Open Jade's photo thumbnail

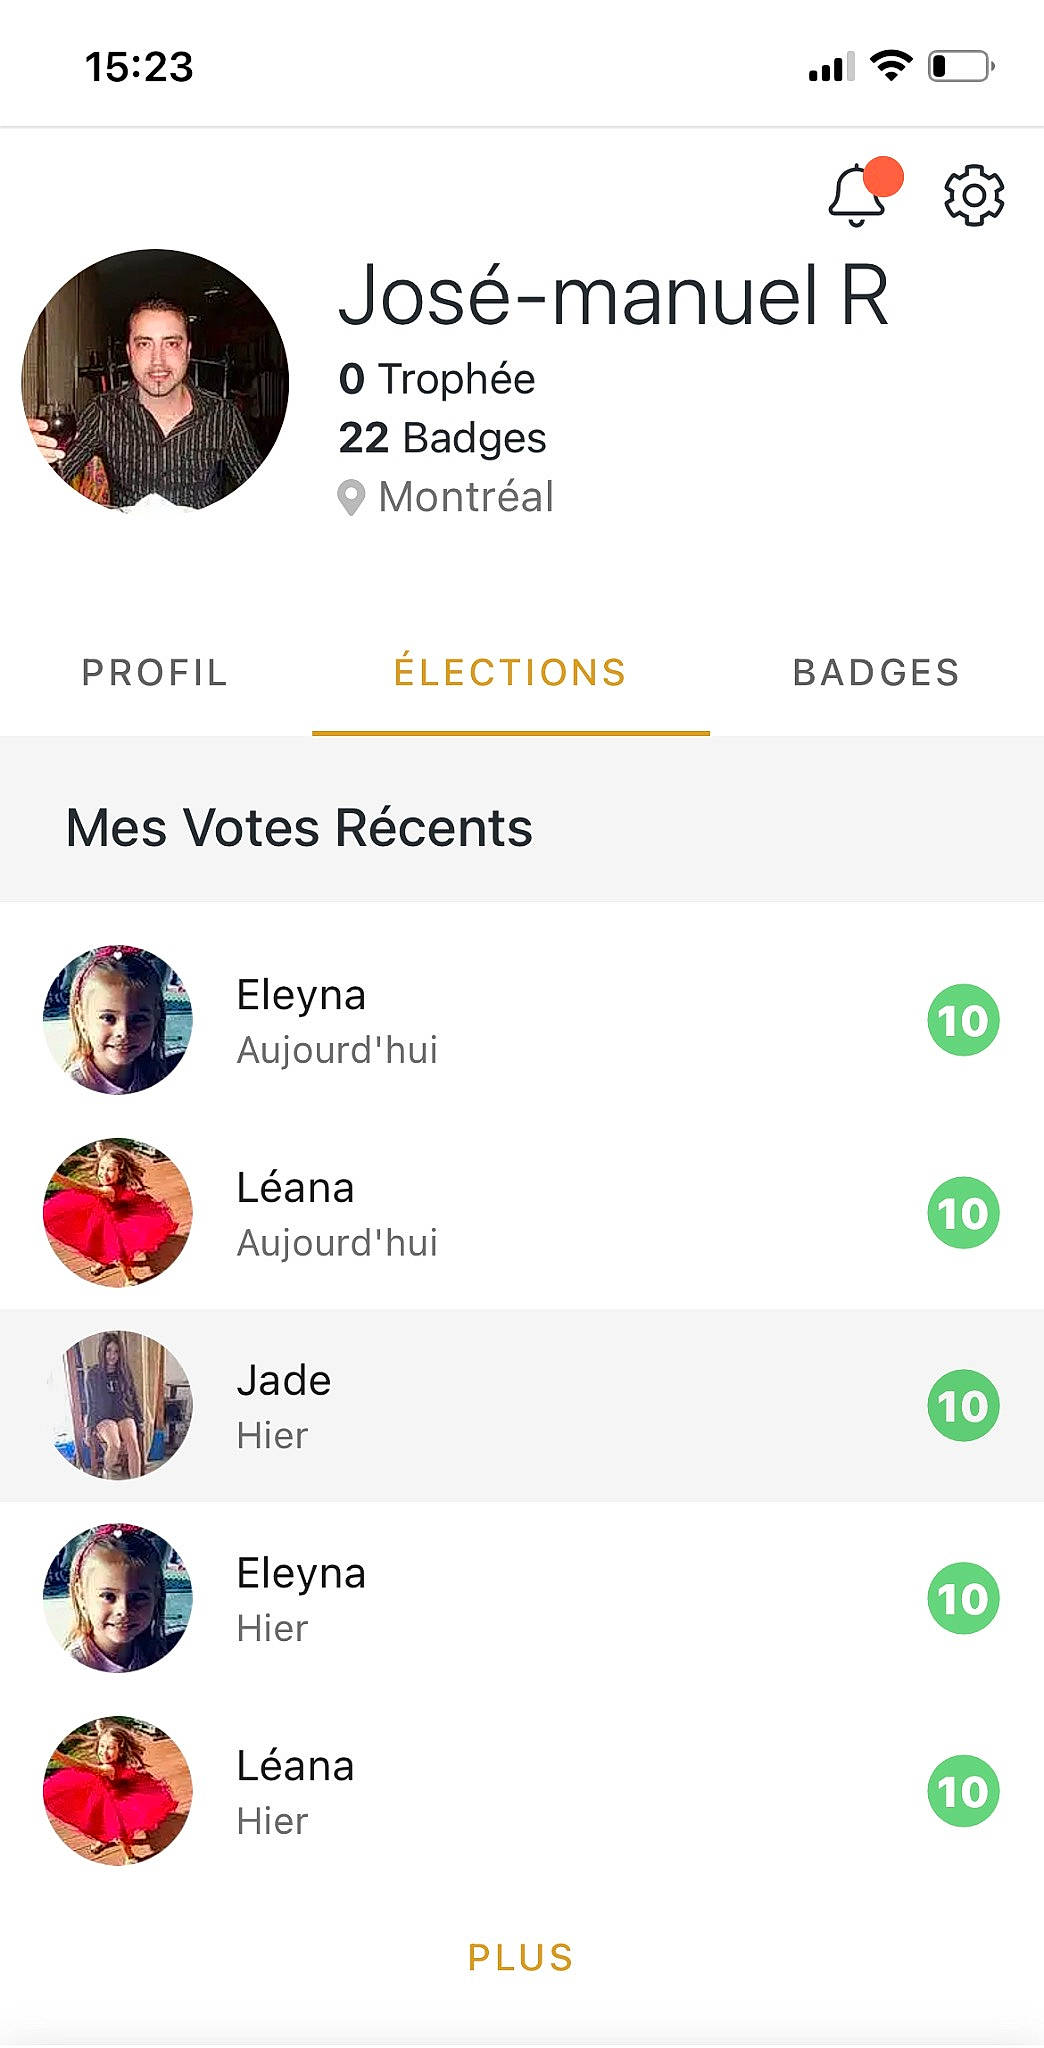point(118,1405)
